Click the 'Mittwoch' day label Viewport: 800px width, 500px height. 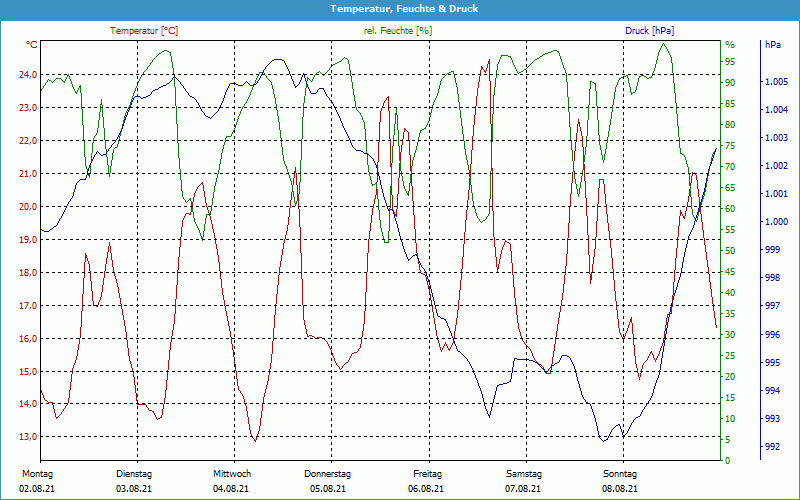pos(232,474)
